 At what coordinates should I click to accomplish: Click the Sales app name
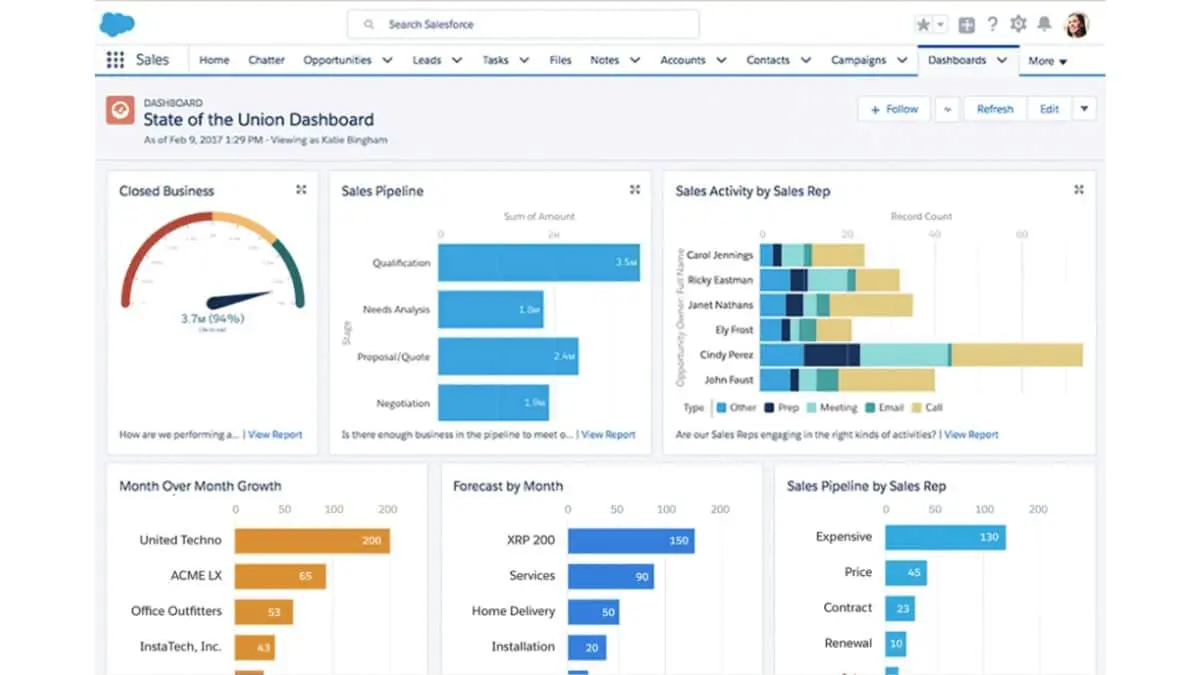tap(152, 60)
